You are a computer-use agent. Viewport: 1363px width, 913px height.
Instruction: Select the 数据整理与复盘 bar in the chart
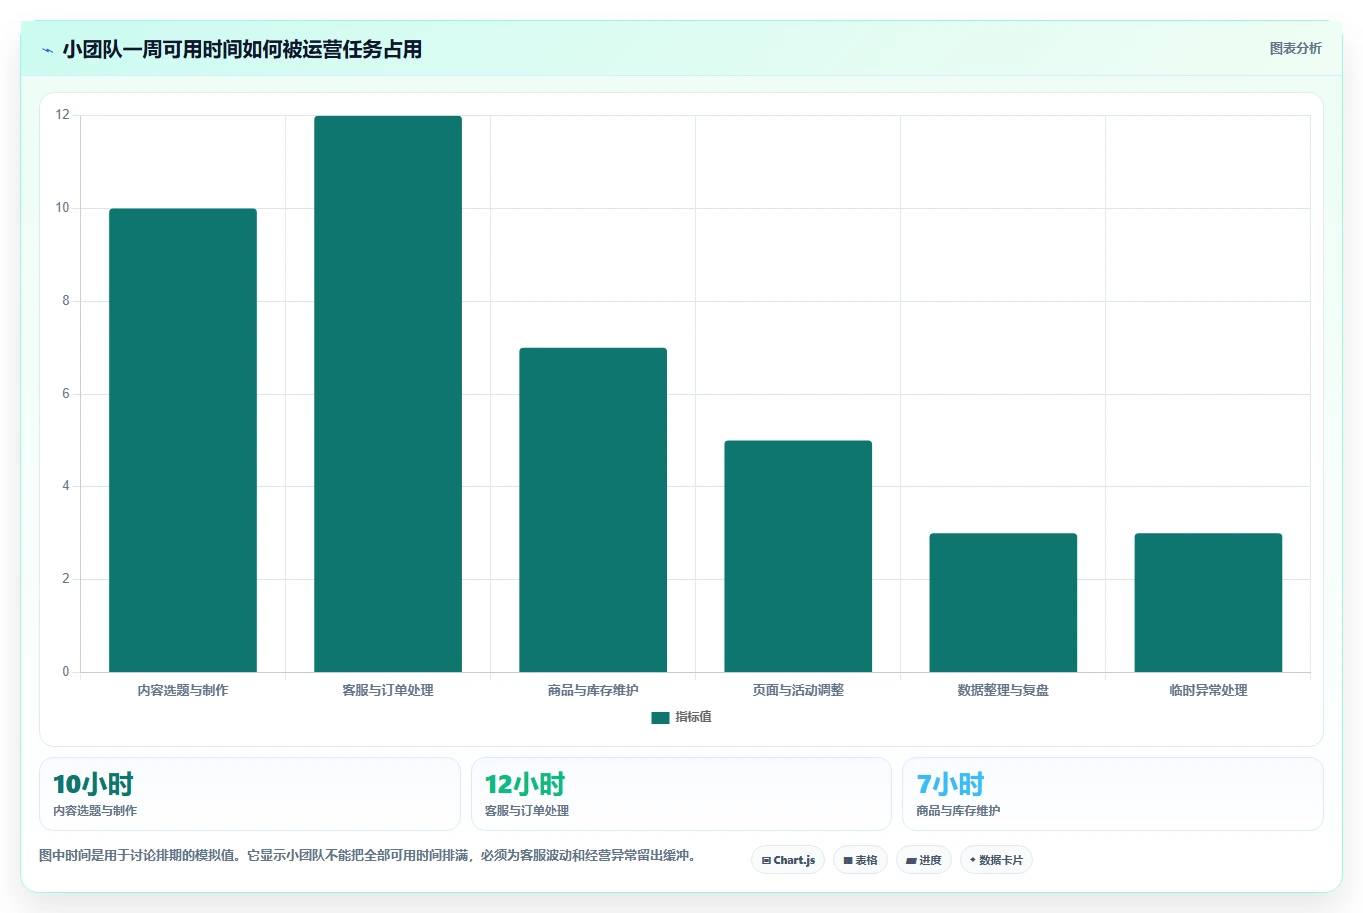pos(1003,602)
